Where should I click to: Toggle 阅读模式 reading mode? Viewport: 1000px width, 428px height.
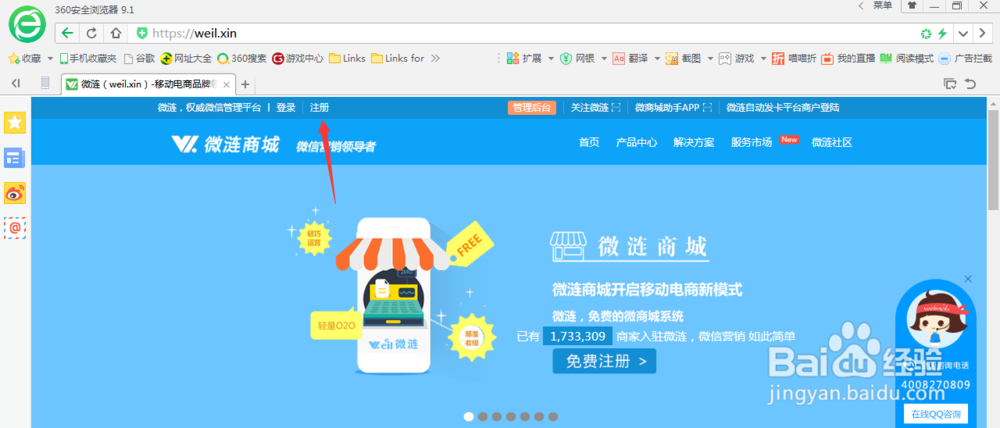pyautogui.click(x=906, y=59)
